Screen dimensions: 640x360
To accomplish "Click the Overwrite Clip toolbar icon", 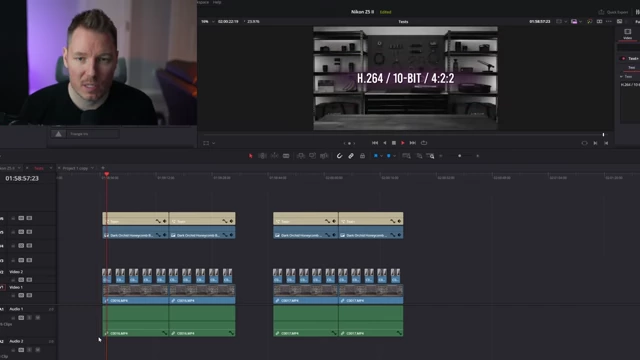I will [x=313, y=156].
